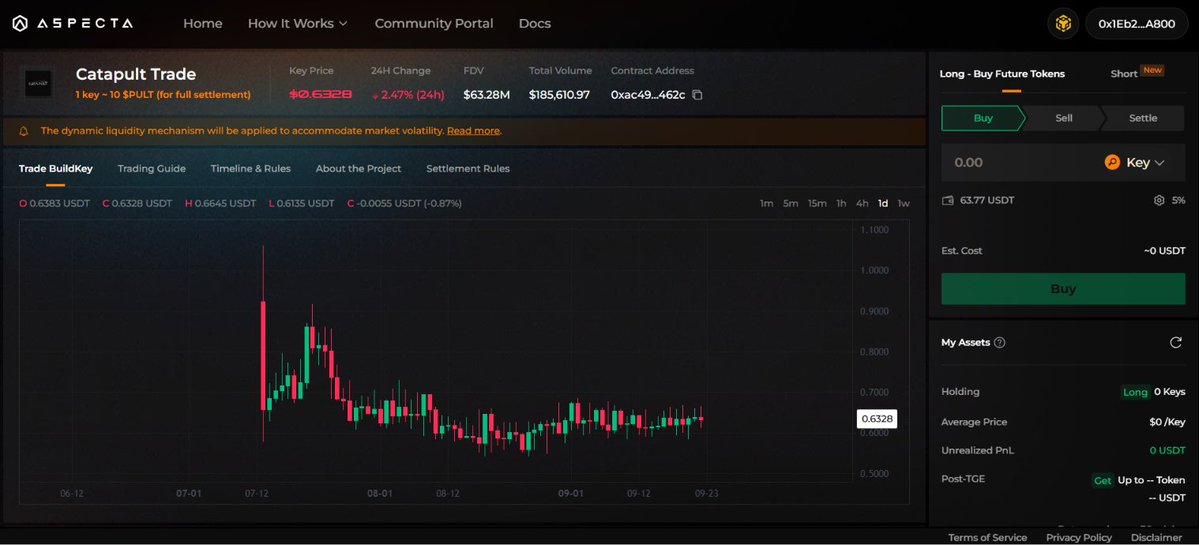Open the BNB chain network icon
This screenshot has width=1199, height=545.
pyautogui.click(x=1063, y=24)
